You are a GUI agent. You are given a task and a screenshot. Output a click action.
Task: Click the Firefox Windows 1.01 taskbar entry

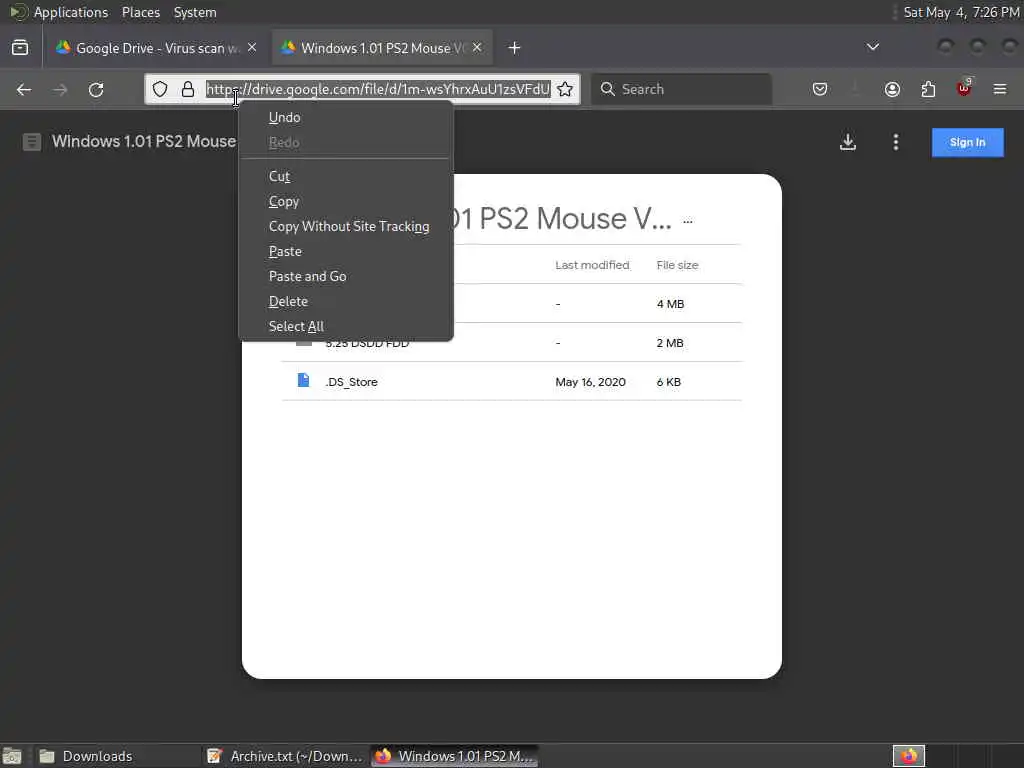(455, 756)
